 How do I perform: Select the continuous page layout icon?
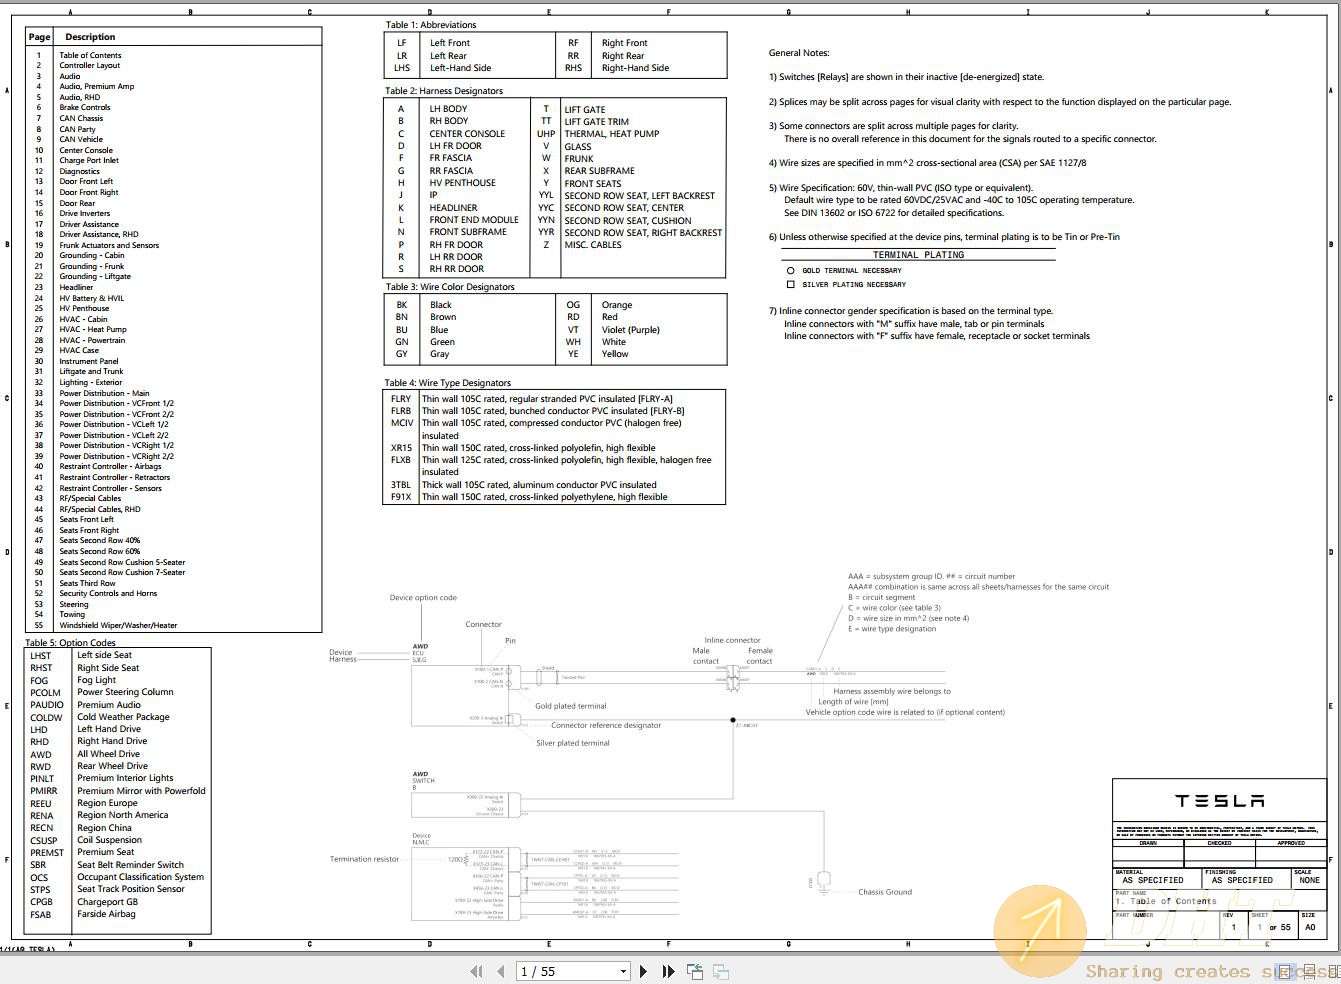[1309, 971]
